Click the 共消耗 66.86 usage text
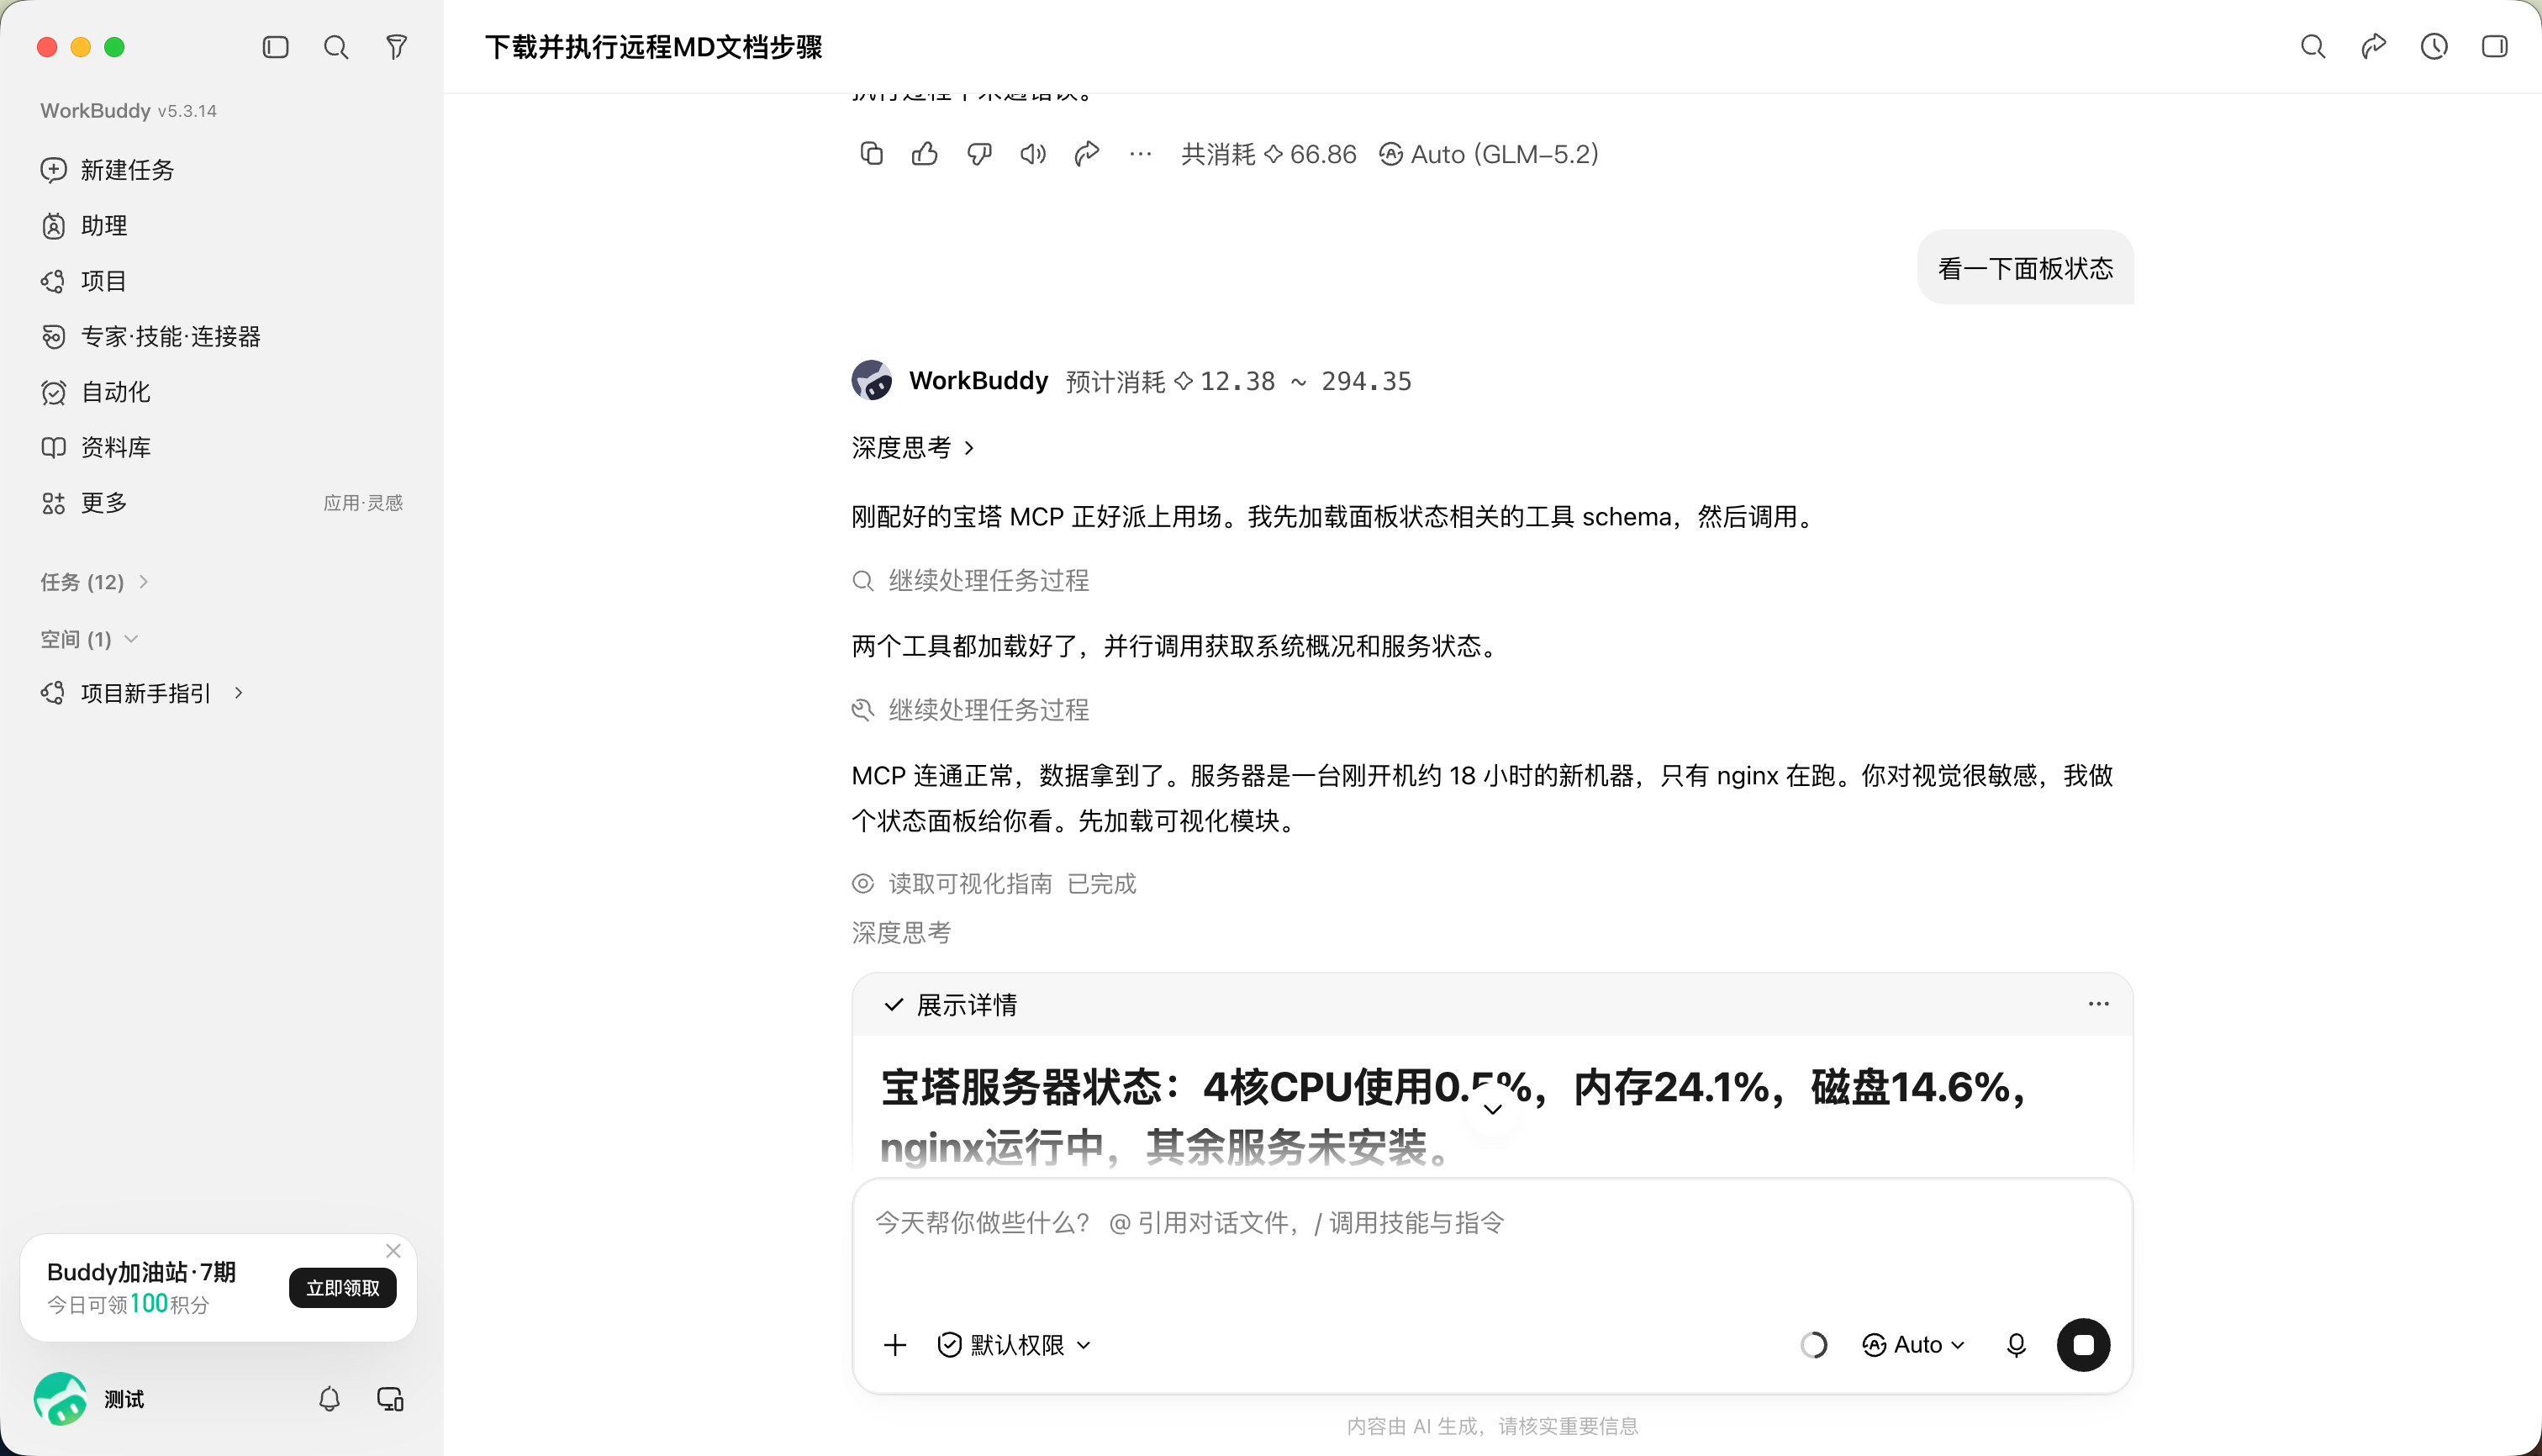2542x1456 pixels. pyautogui.click(x=1268, y=154)
